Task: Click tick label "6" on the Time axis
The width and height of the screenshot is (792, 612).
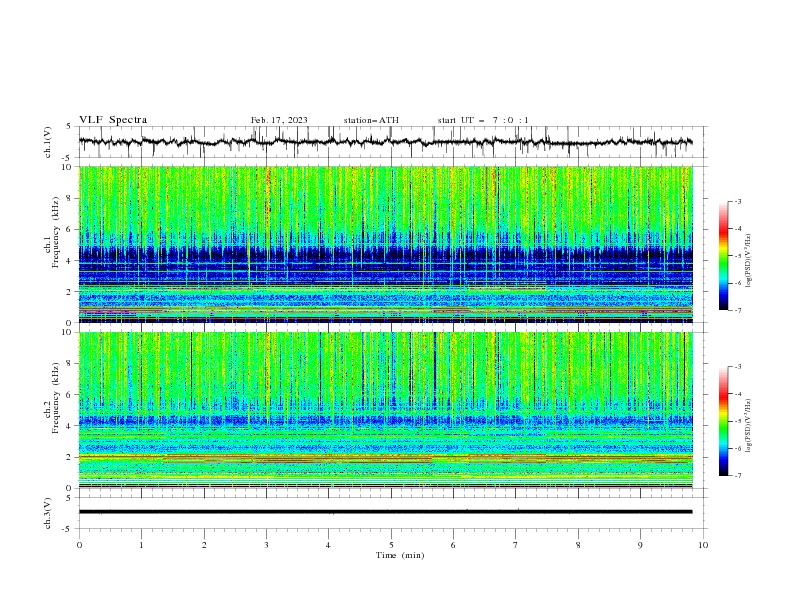Action: tap(453, 545)
